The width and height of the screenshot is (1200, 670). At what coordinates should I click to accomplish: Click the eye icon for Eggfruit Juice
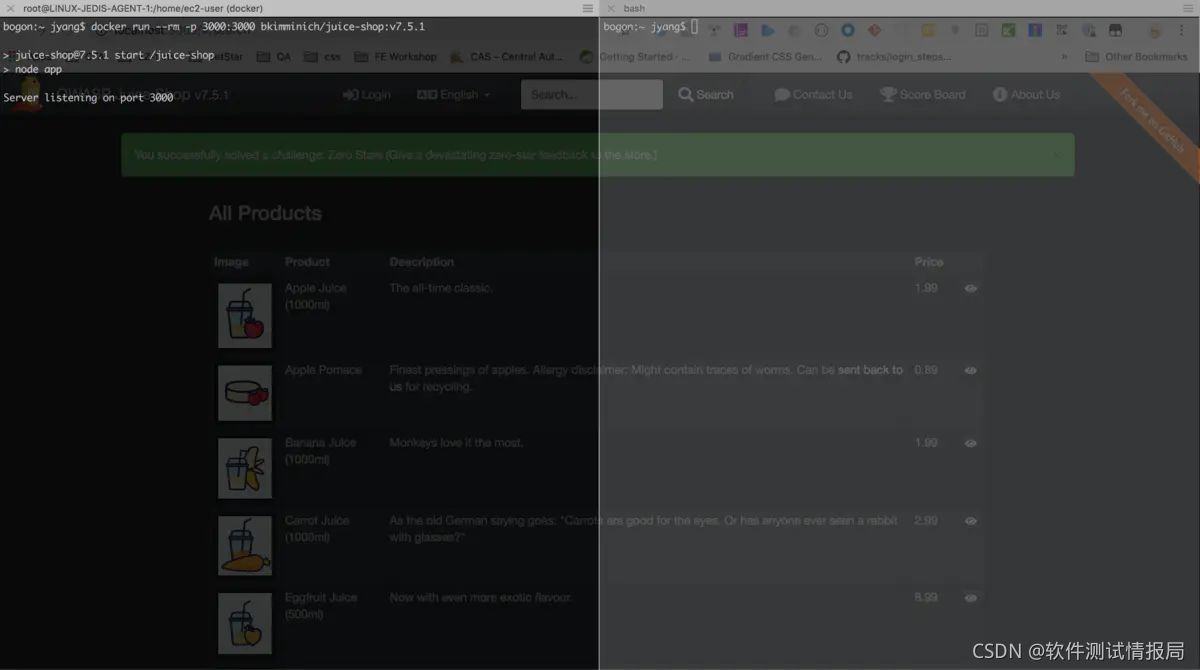(x=970, y=597)
